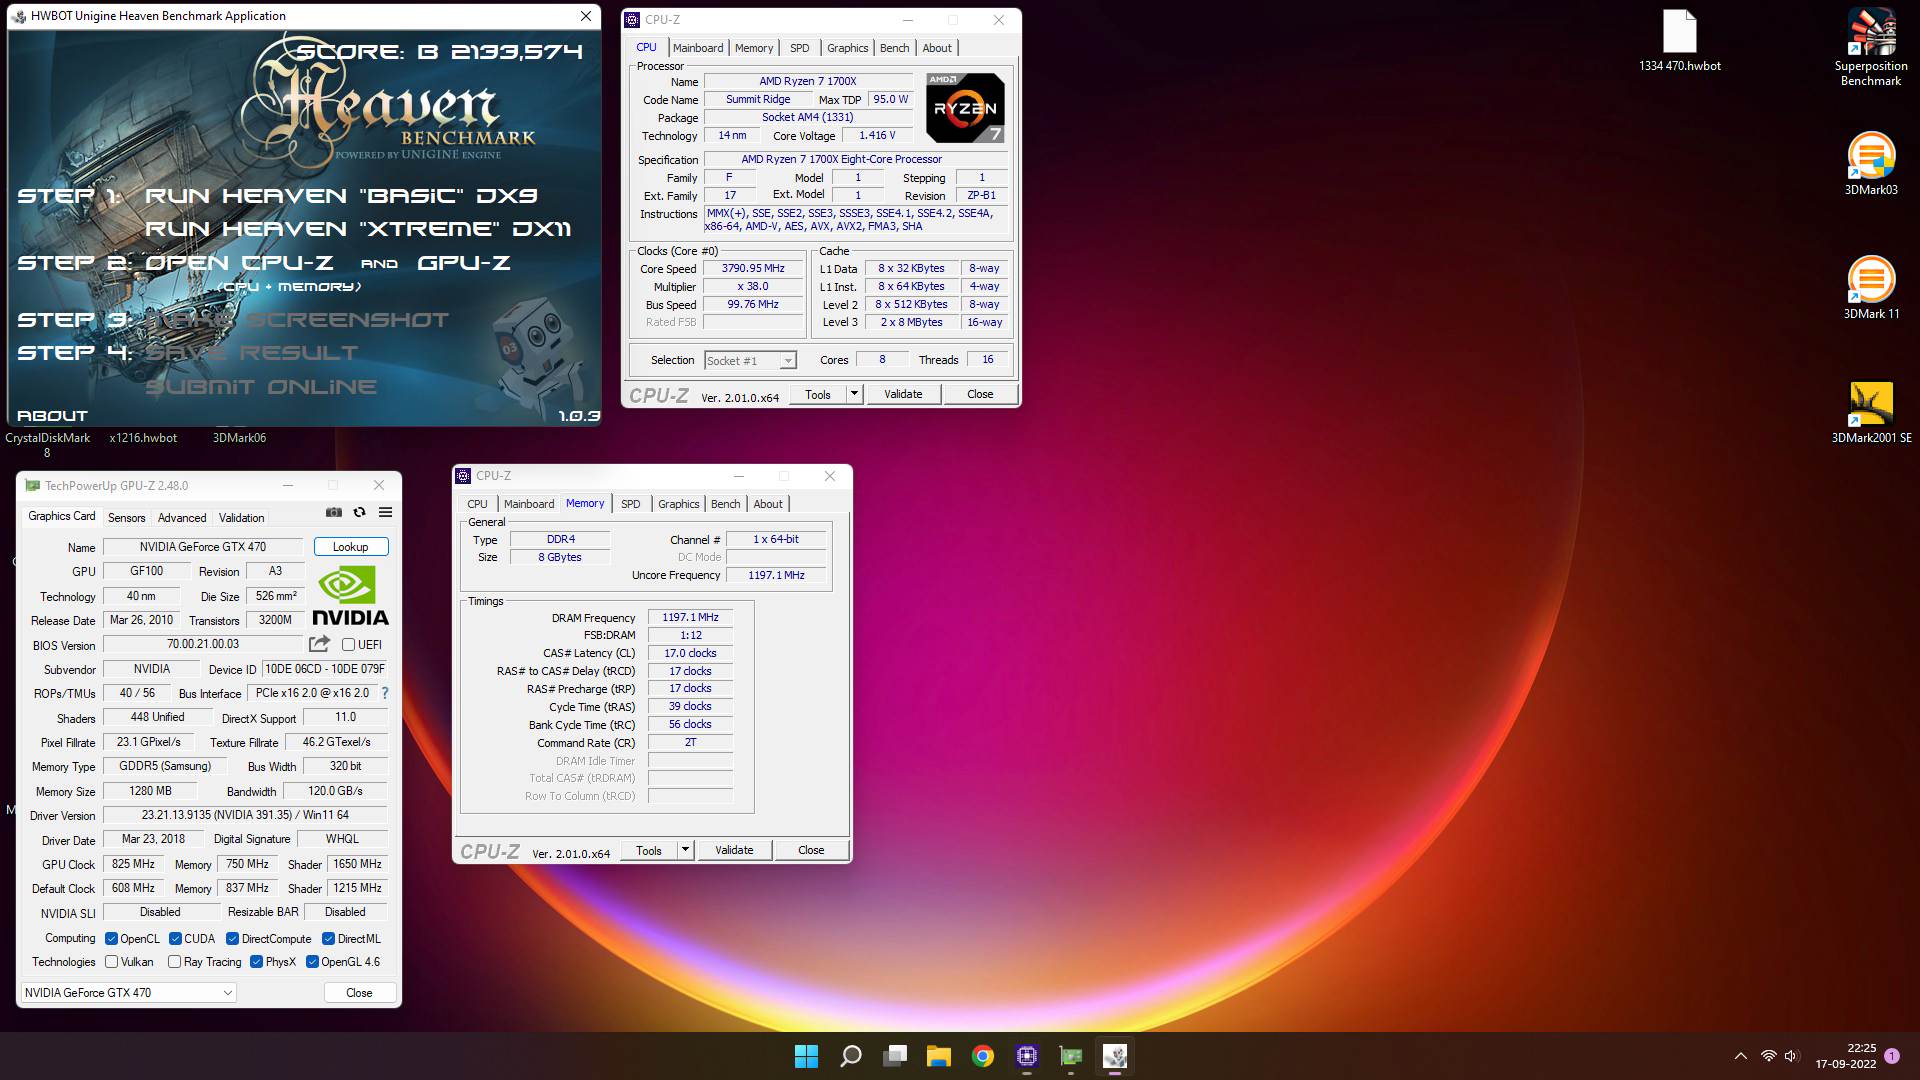
Task: Open the GPU selection dropdown NVIDIA GeForce GTX 470
Action: pyautogui.click(x=128, y=993)
